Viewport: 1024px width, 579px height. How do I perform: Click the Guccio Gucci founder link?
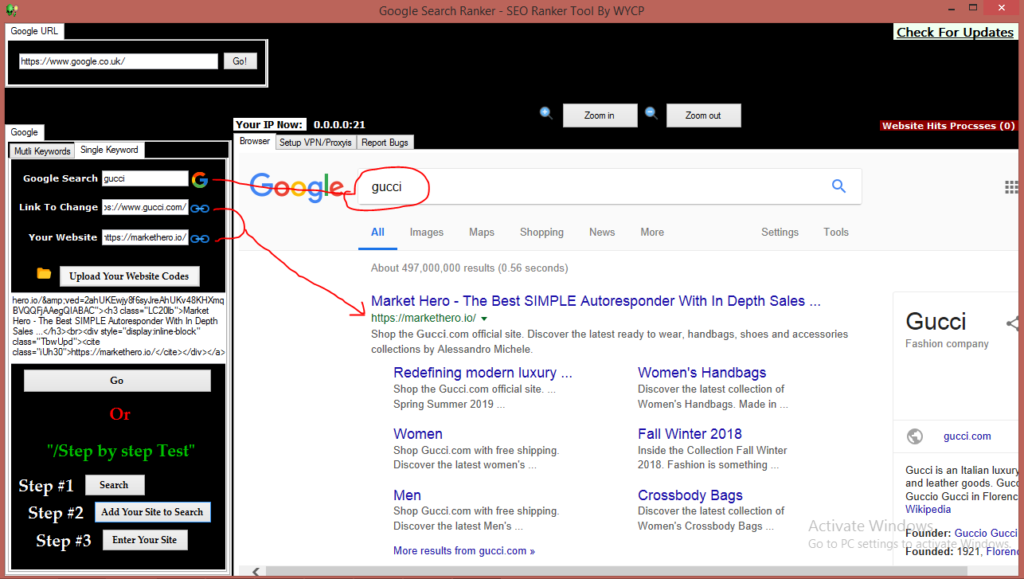pos(986,533)
